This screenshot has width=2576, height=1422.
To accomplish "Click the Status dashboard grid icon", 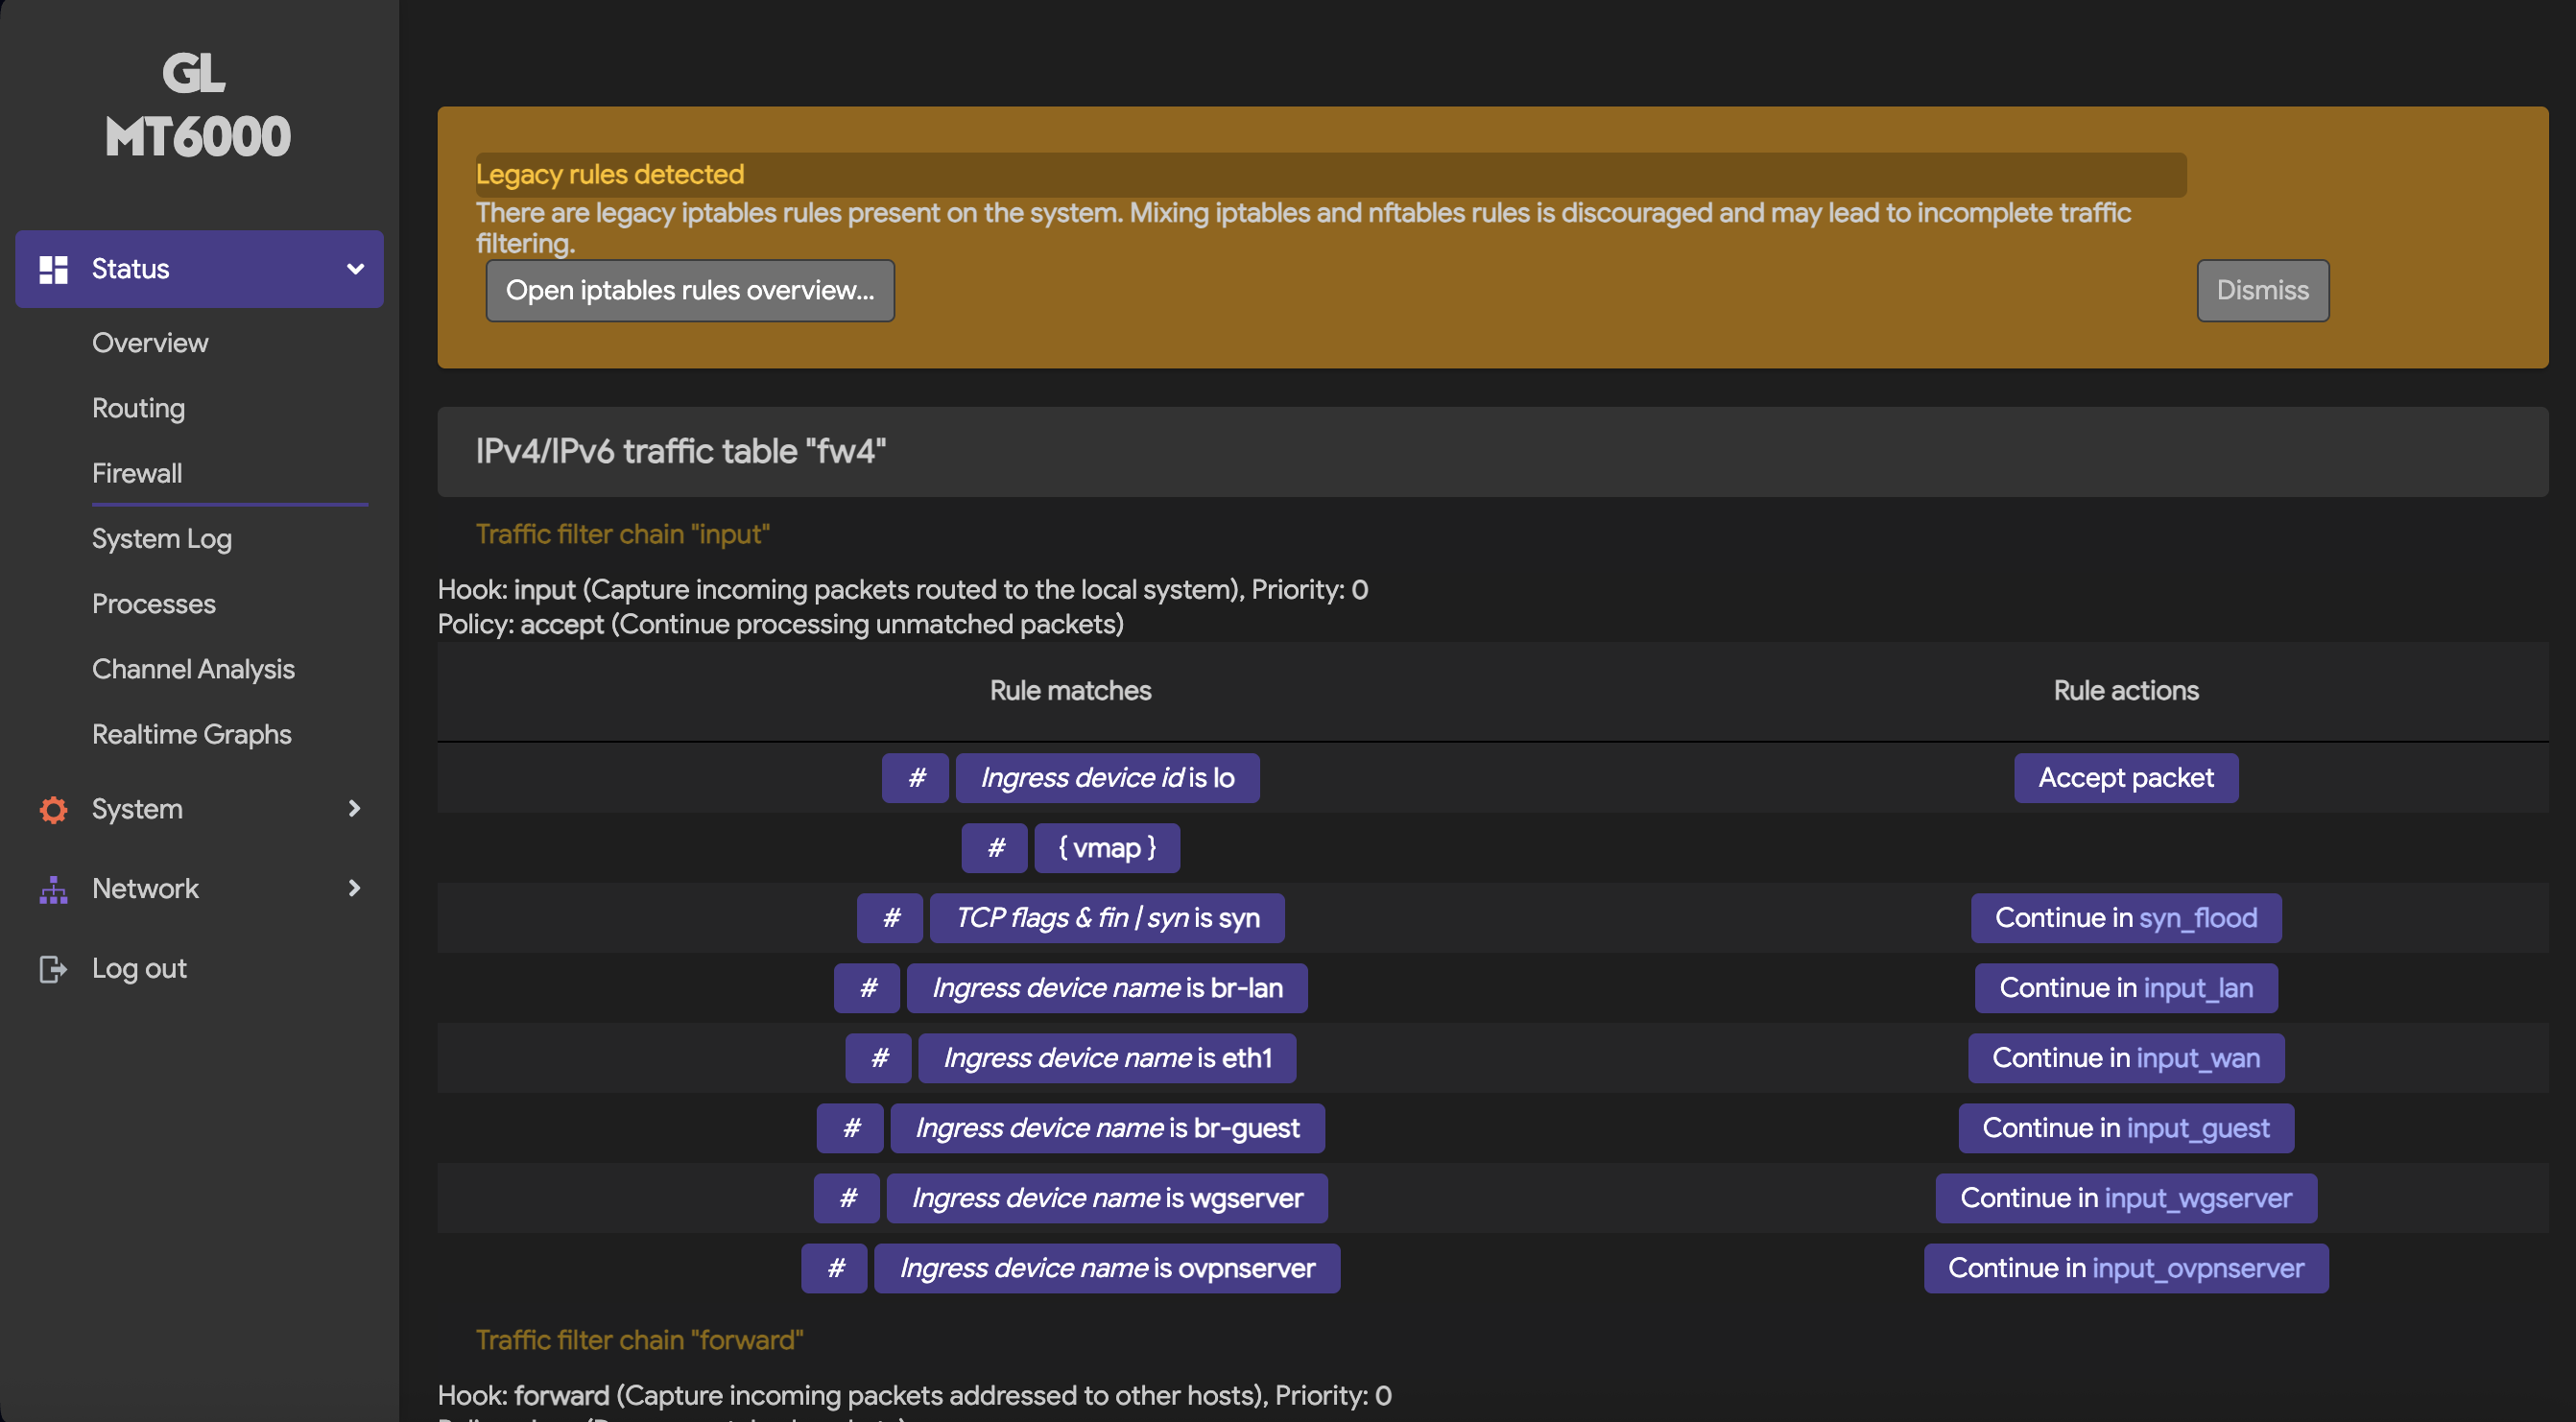I will [53, 269].
